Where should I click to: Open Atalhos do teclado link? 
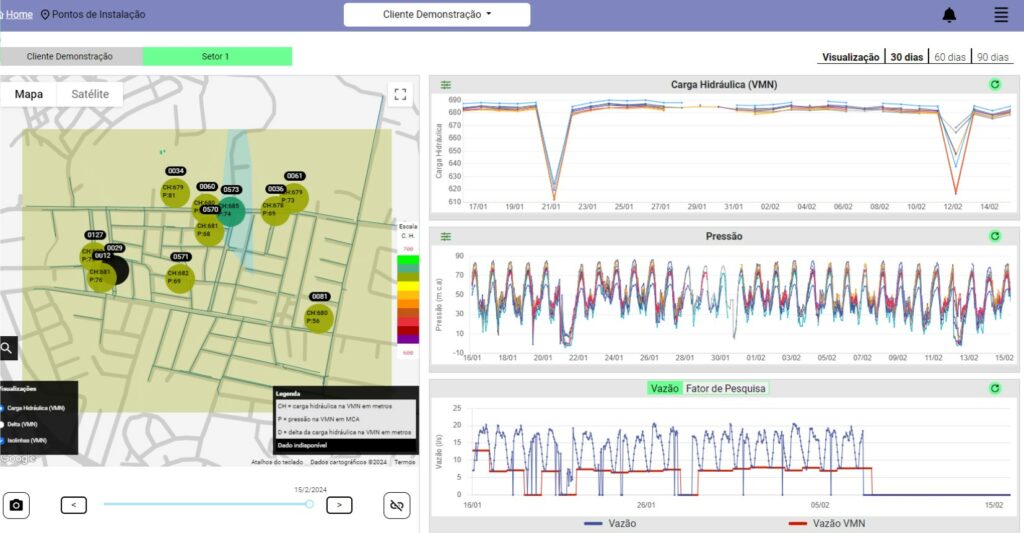277,462
